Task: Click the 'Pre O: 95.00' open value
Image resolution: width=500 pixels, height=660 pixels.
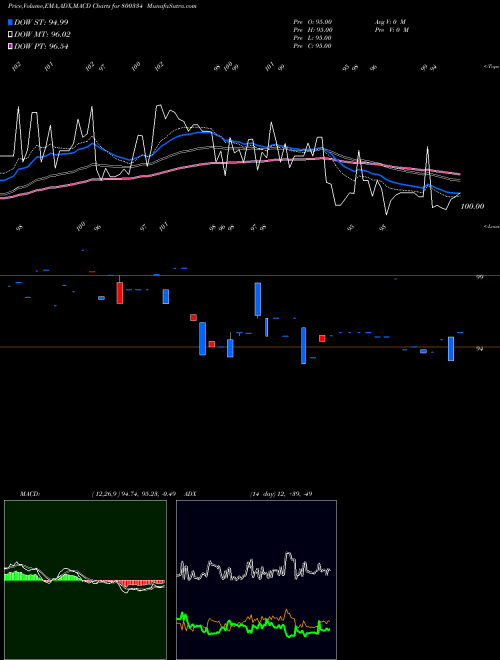Action: [x=313, y=22]
